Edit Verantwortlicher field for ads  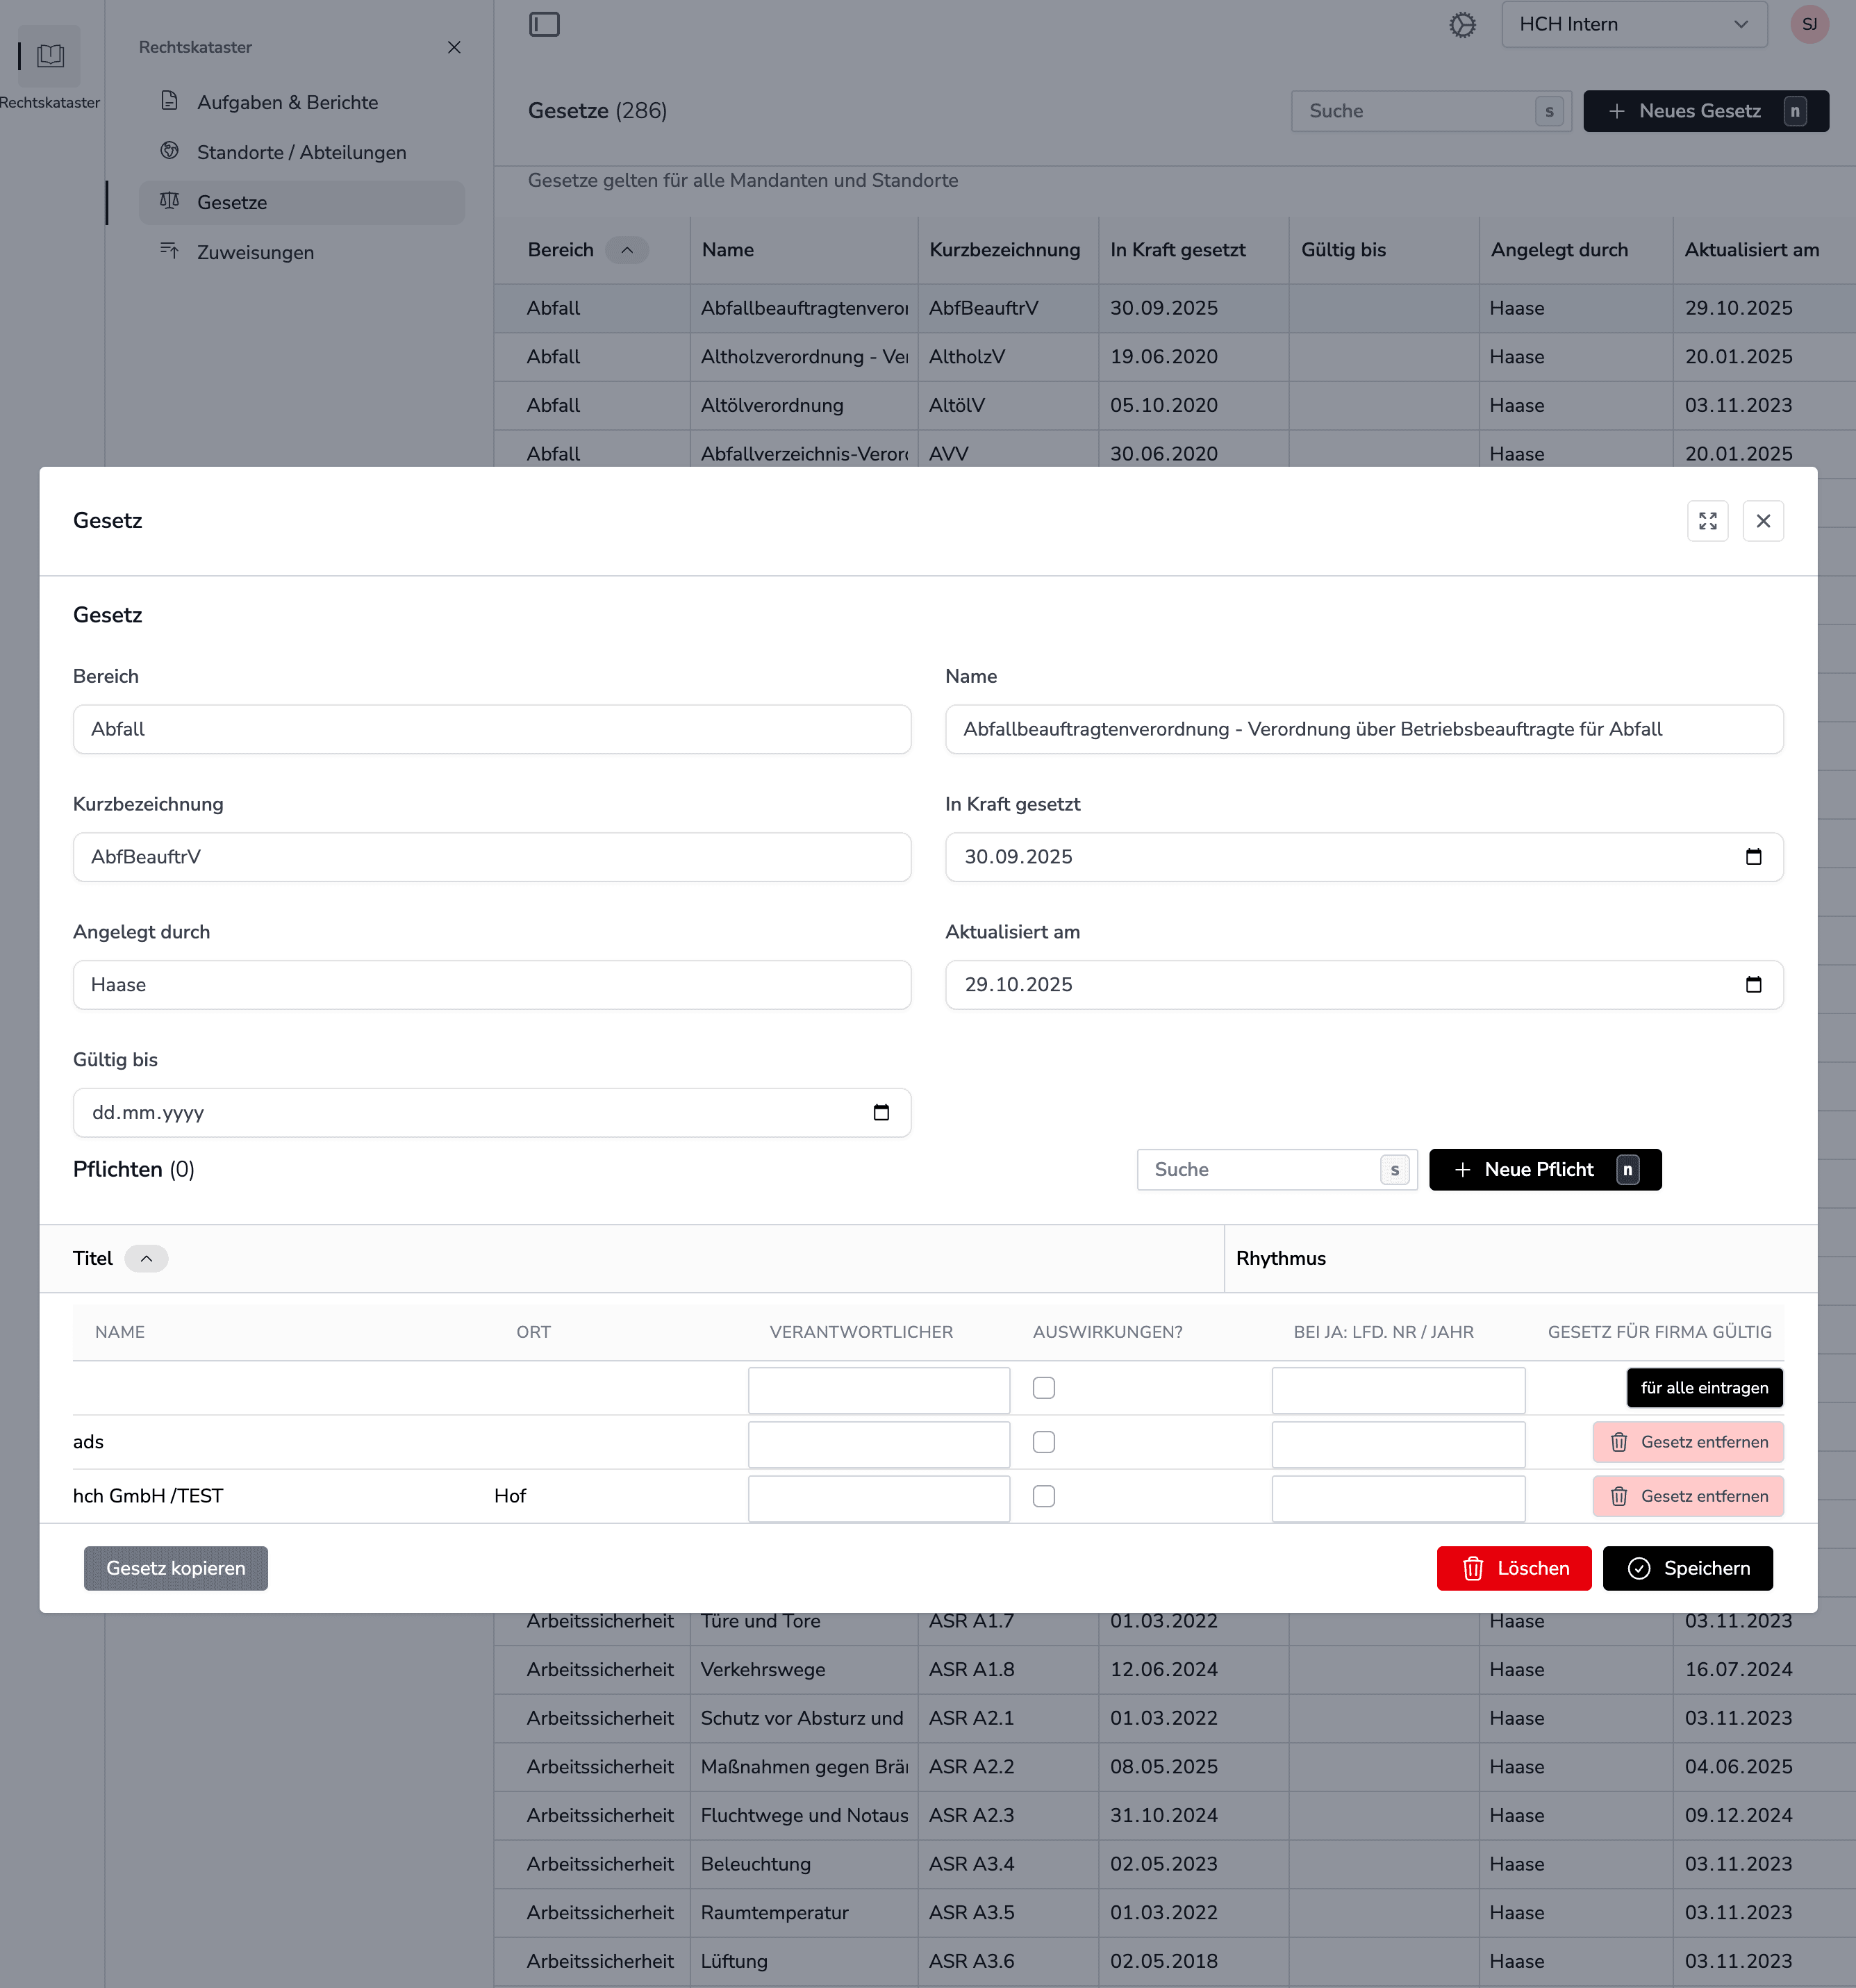(x=879, y=1445)
